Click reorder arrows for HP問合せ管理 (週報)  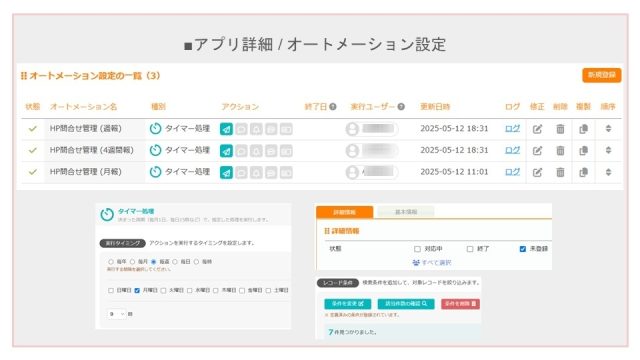click(608, 129)
